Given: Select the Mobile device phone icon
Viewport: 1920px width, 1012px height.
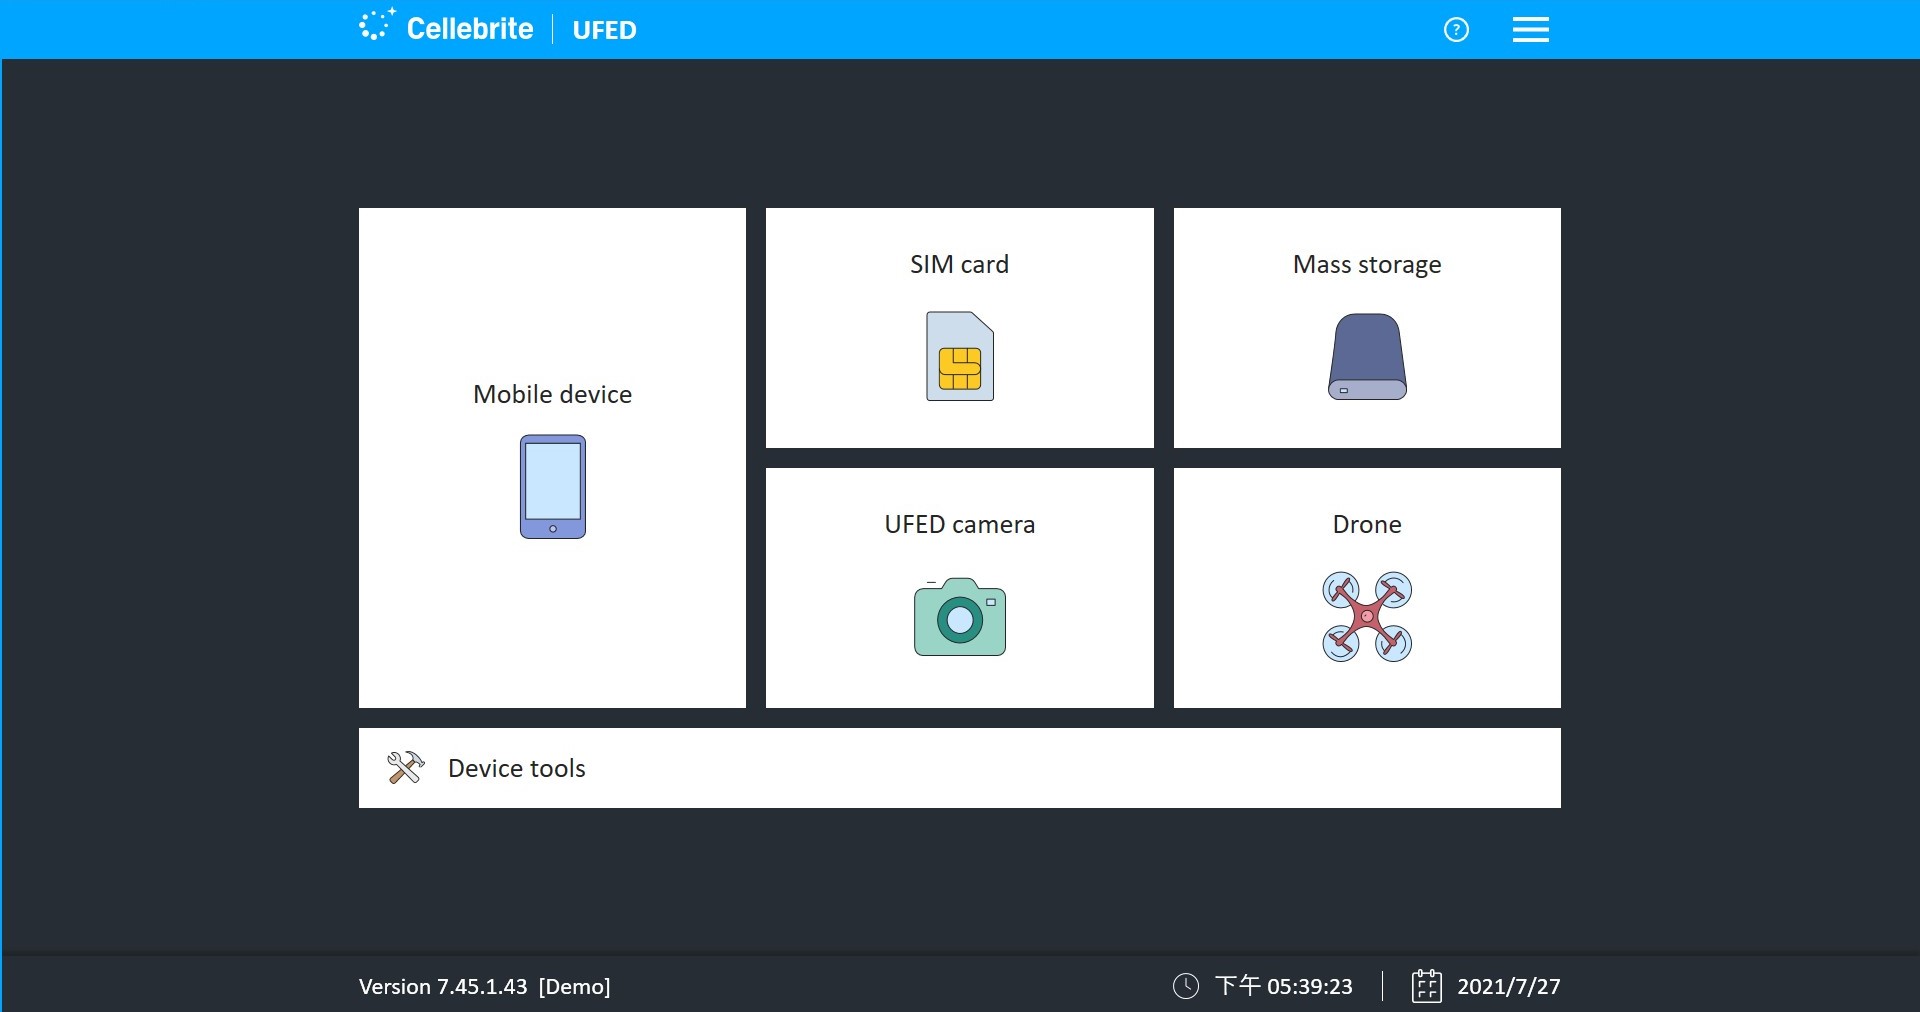Looking at the screenshot, I should [x=553, y=487].
